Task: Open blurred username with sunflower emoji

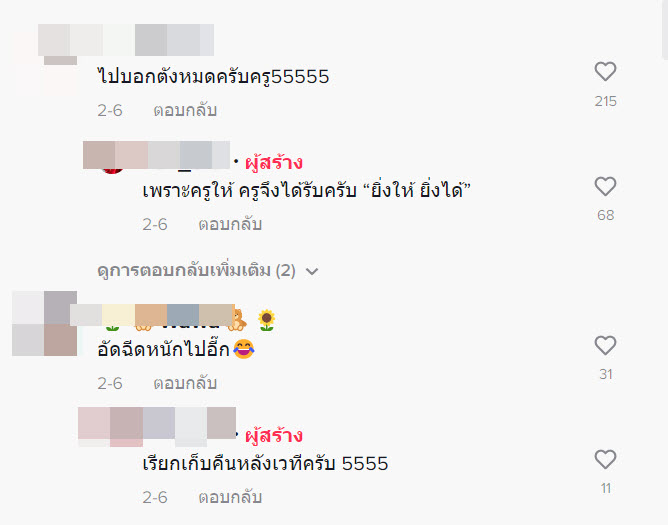Action: click(x=152, y=315)
